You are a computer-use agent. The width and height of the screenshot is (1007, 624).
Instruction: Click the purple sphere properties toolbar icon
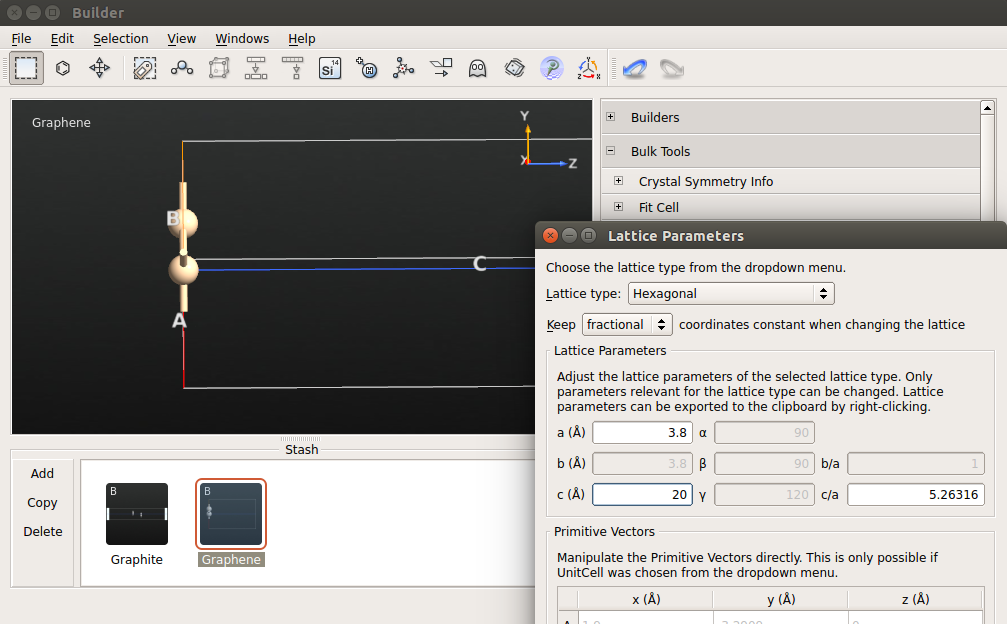[552, 67]
